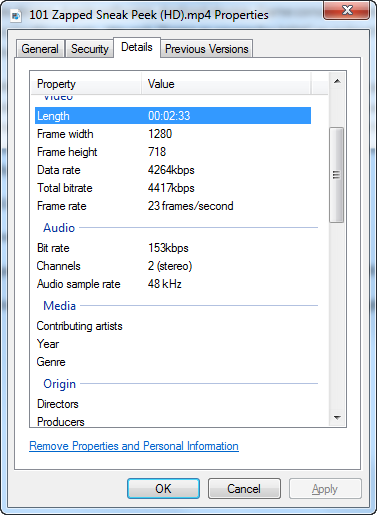Click the 2 (stereo) channels value

pyautogui.click(x=170, y=266)
